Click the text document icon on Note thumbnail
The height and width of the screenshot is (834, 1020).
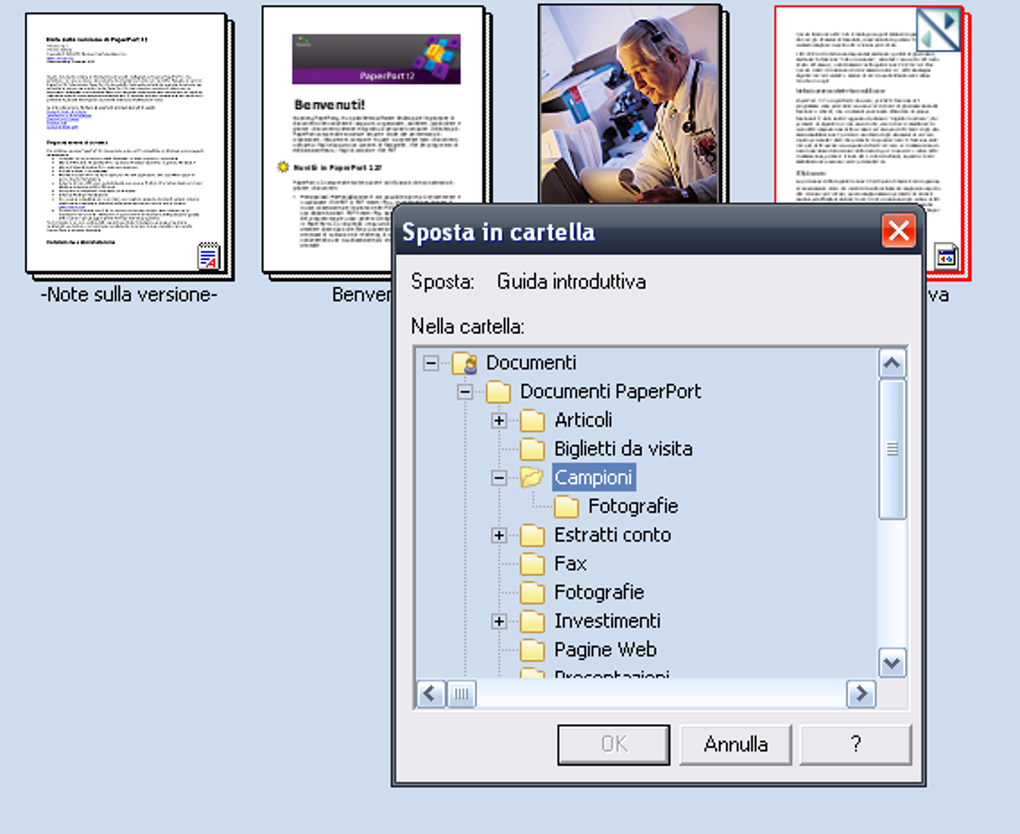coord(209,256)
